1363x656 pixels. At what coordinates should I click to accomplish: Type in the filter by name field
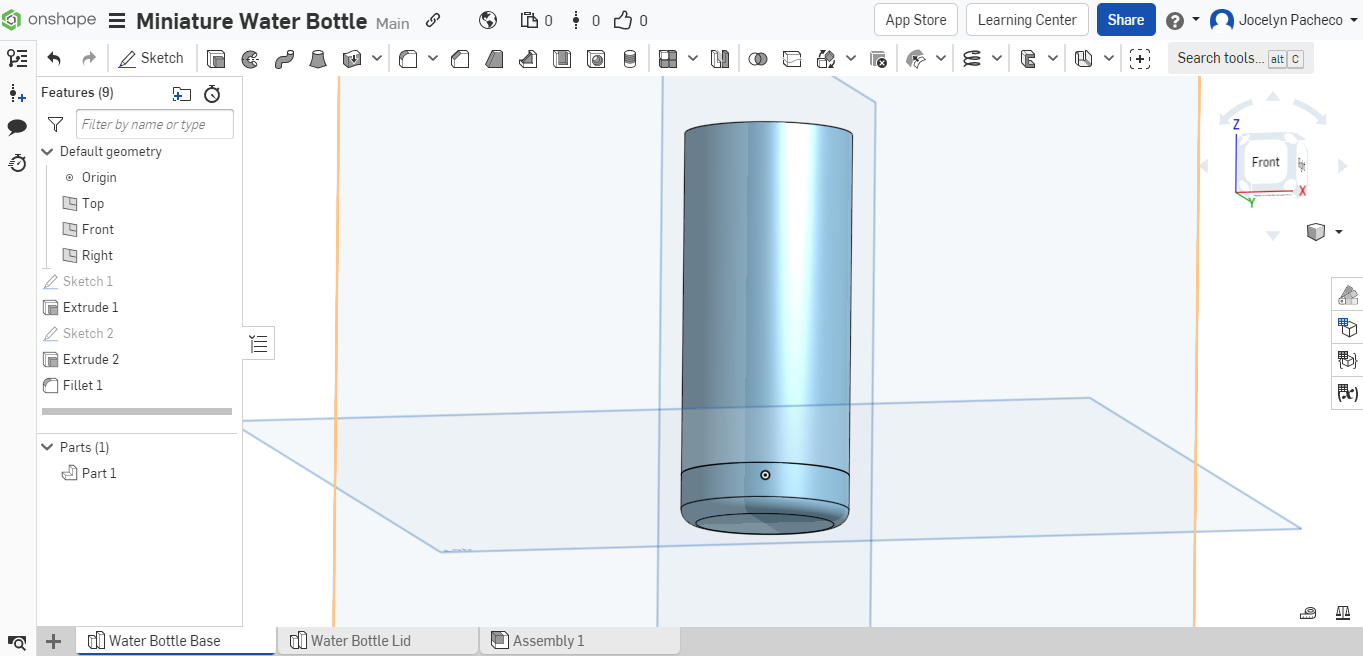[154, 123]
